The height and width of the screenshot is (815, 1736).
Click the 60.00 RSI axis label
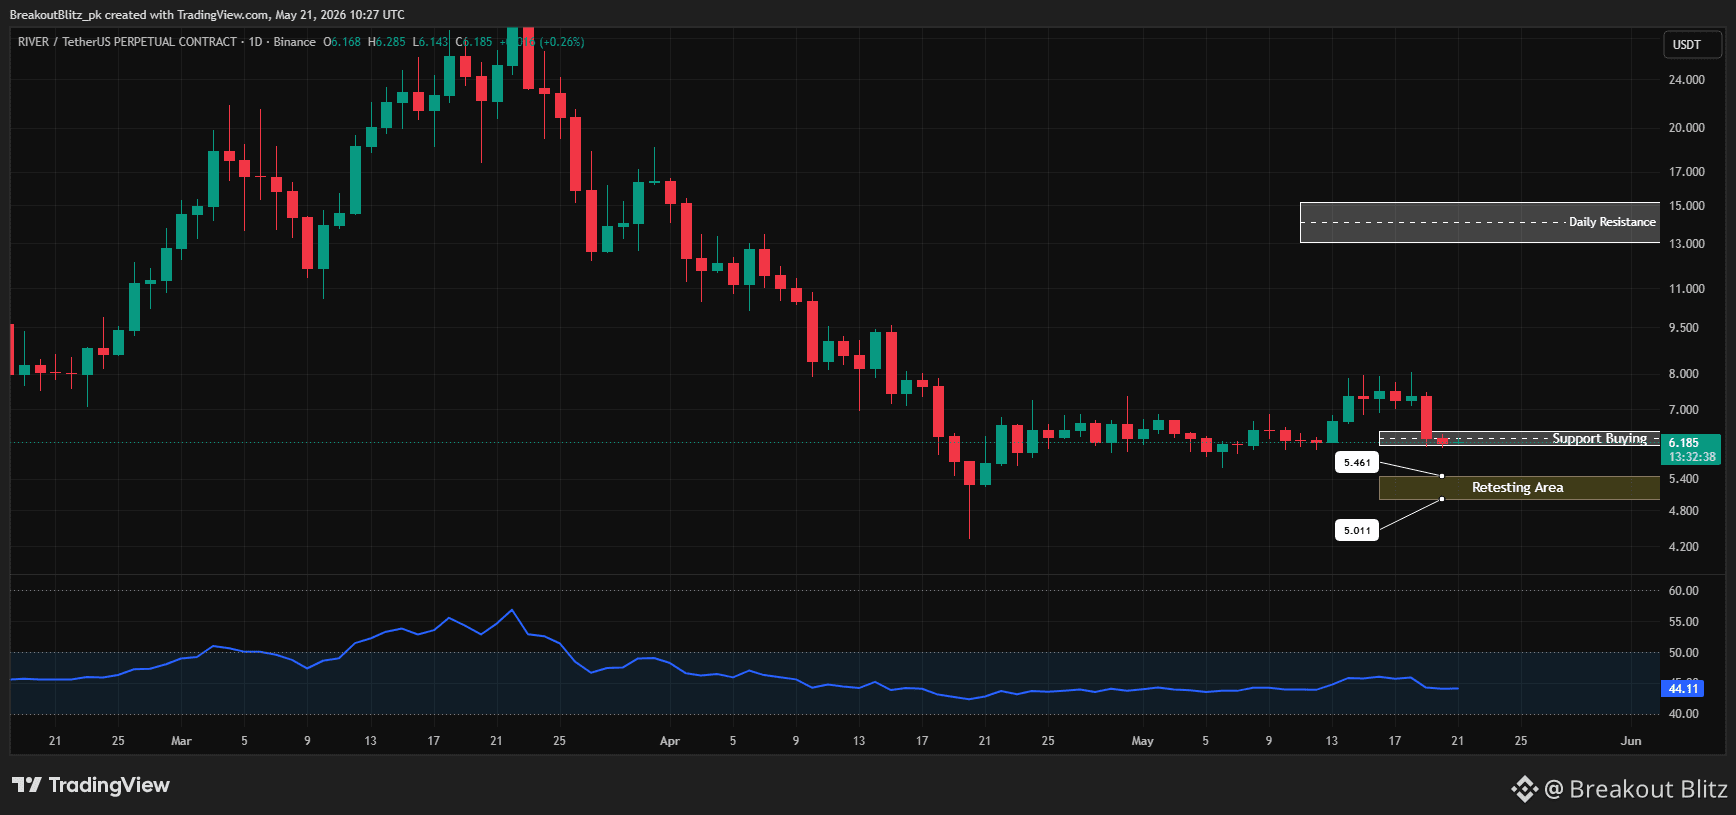click(x=1684, y=591)
